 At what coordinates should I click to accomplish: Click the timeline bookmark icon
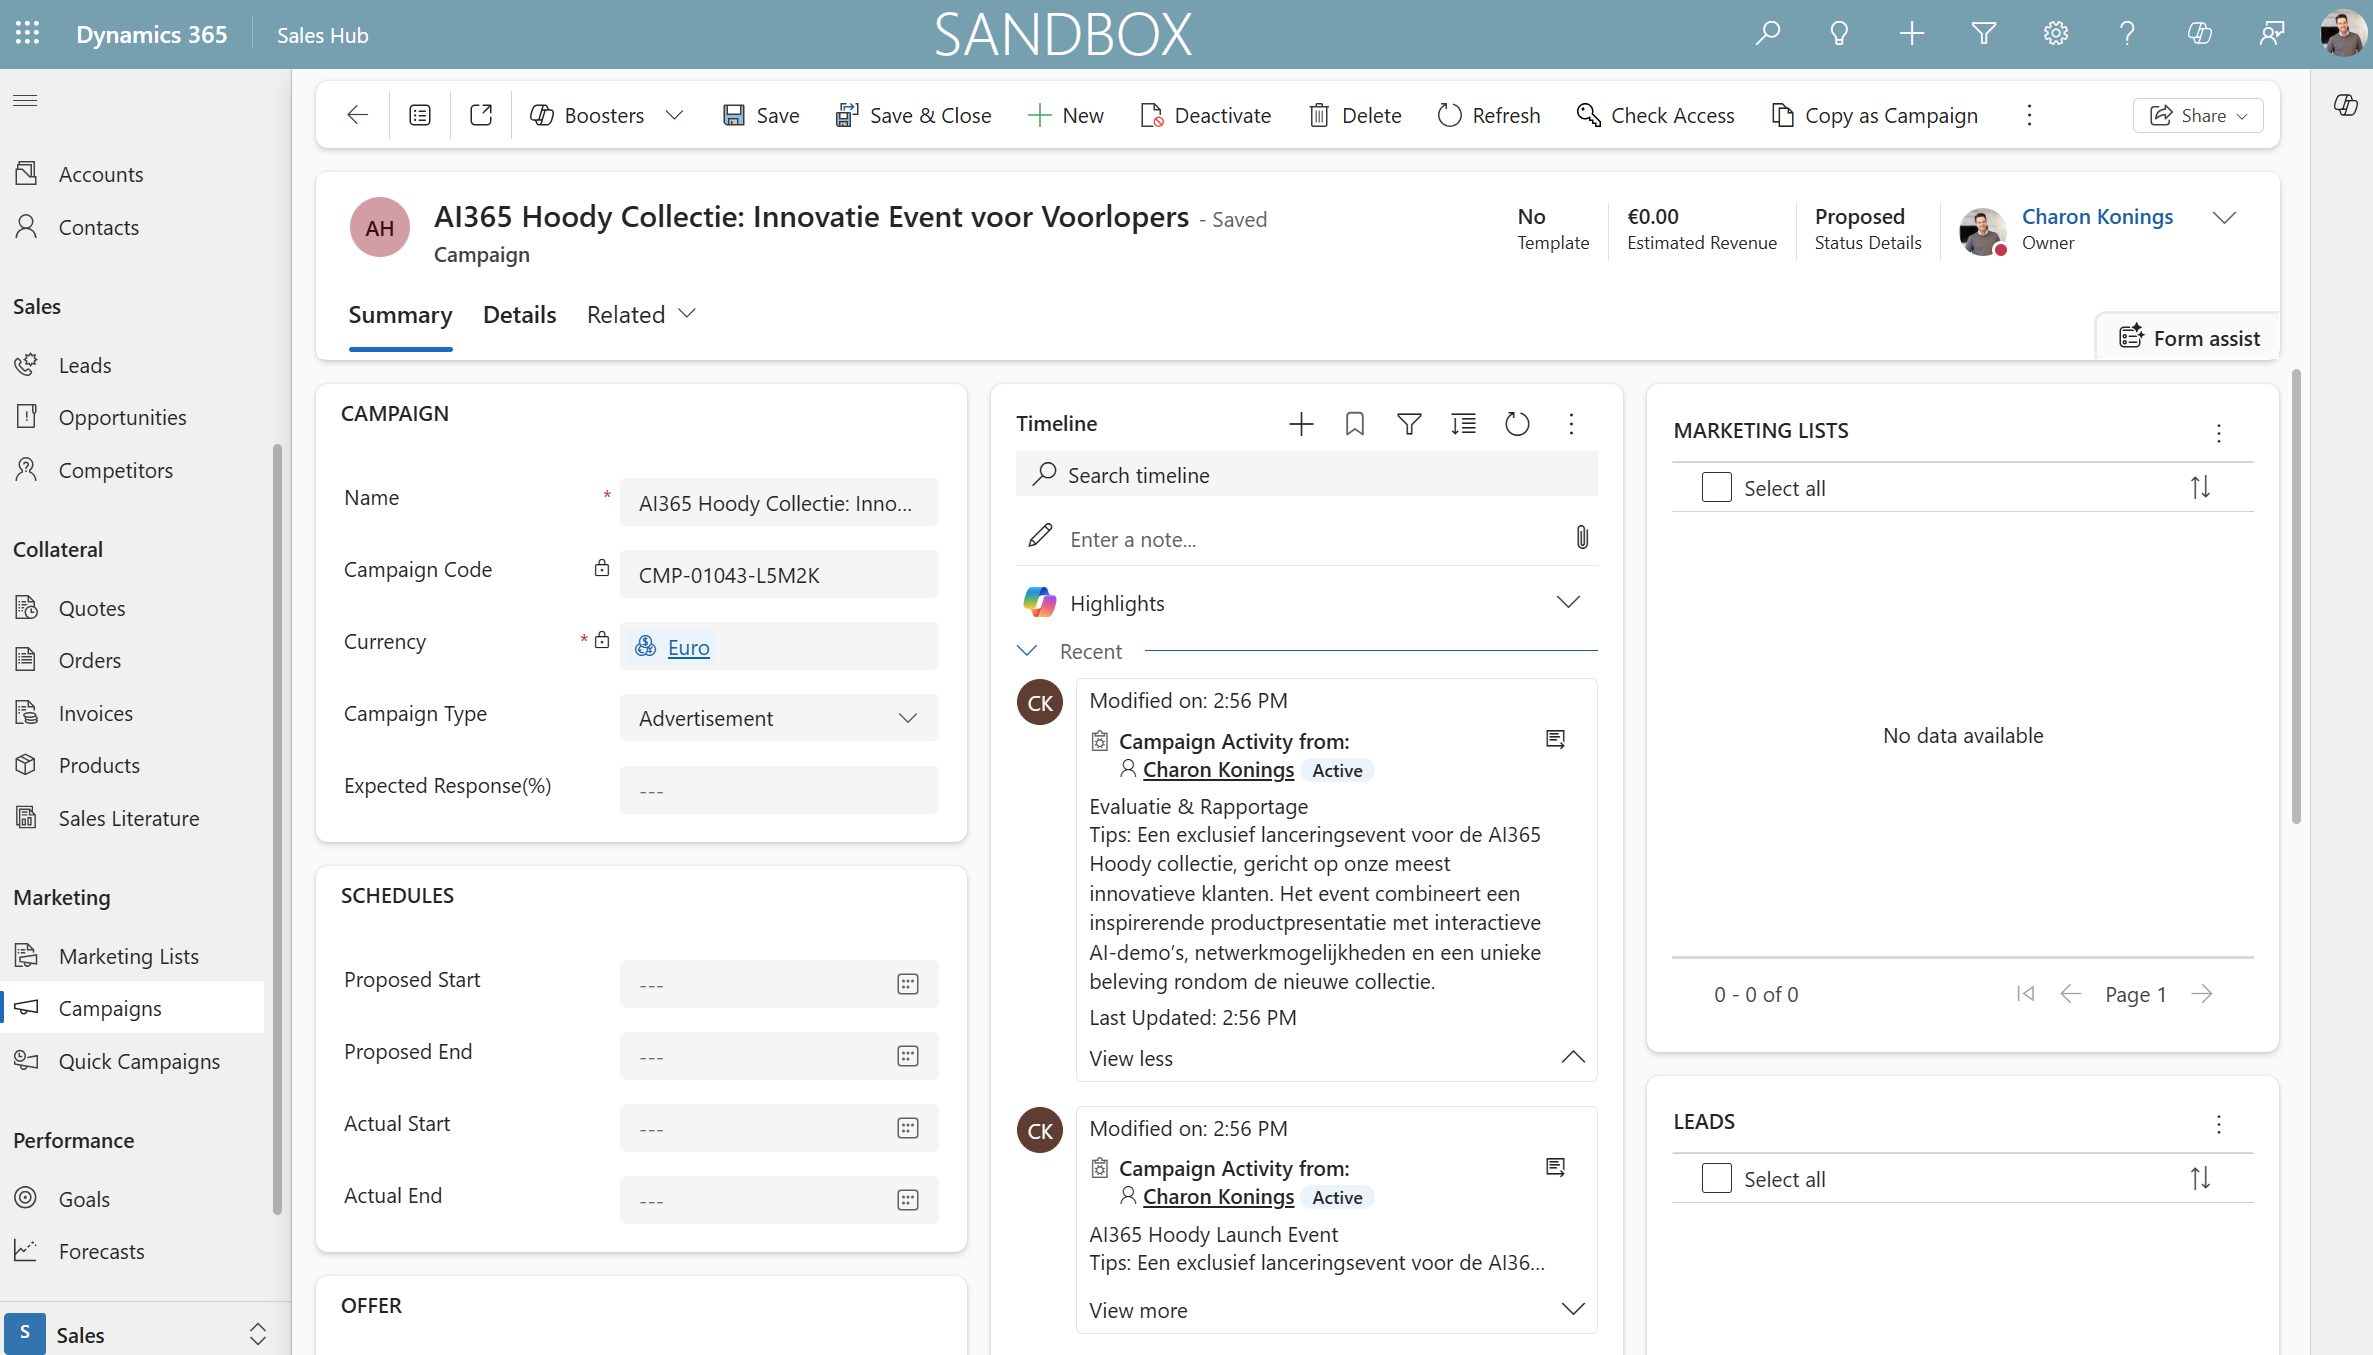click(x=1354, y=424)
